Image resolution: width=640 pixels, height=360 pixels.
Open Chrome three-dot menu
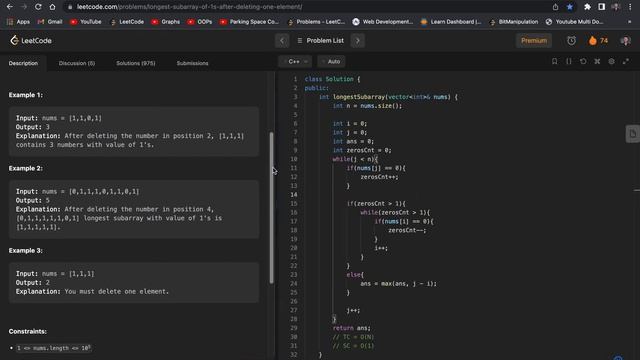click(x=631, y=7)
